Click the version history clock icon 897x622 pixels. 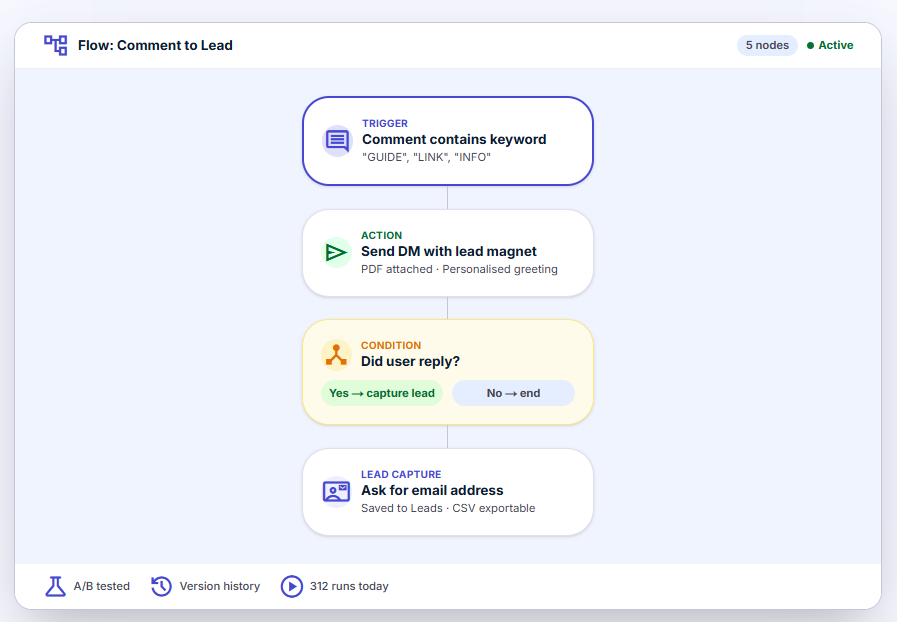tap(161, 587)
